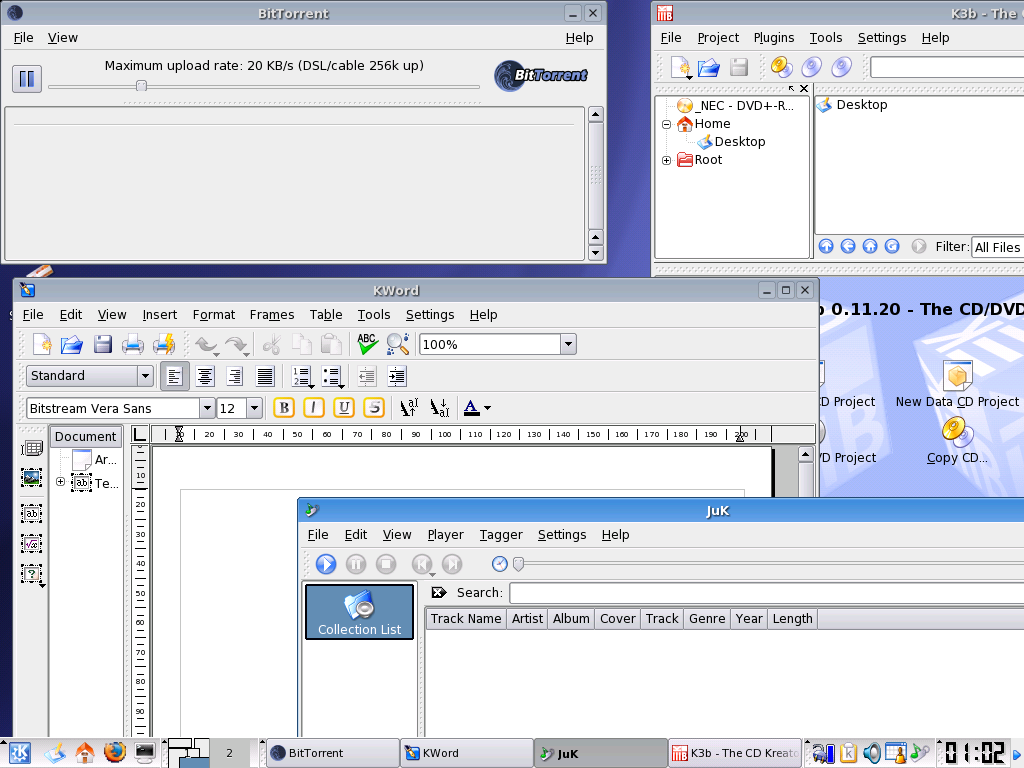Expand the text frameset node in KWord Document tree
This screenshot has width=1024, height=768.
click(60, 482)
